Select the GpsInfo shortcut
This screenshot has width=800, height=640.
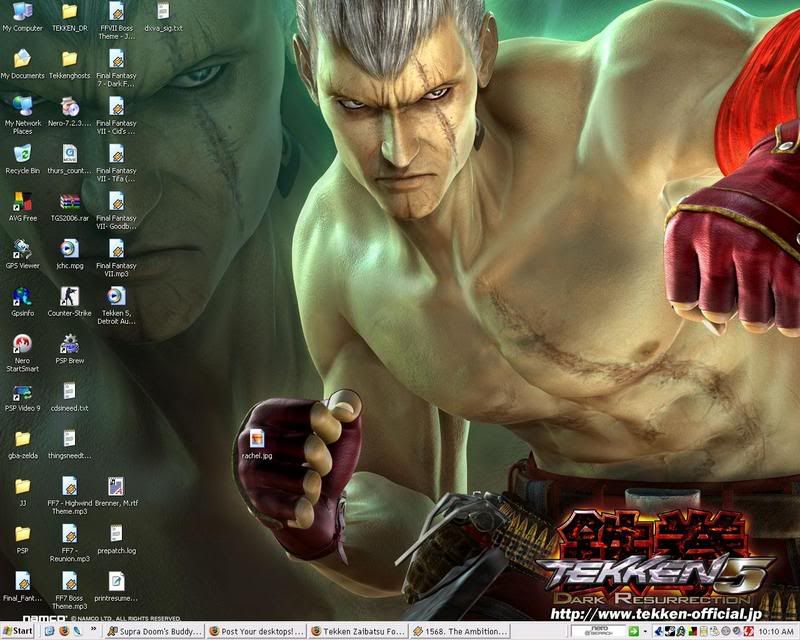pos(22,302)
